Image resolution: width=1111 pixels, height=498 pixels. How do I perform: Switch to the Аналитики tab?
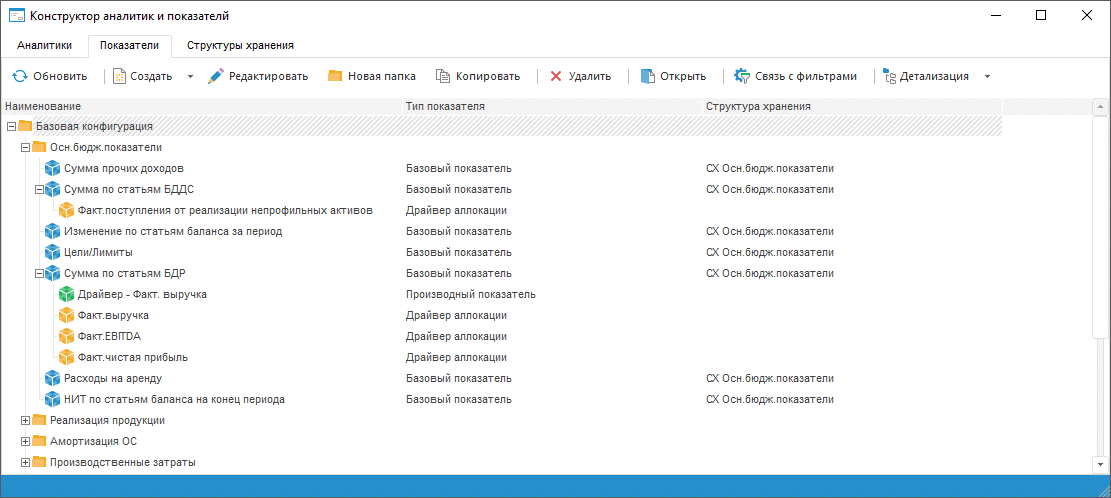(45, 45)
